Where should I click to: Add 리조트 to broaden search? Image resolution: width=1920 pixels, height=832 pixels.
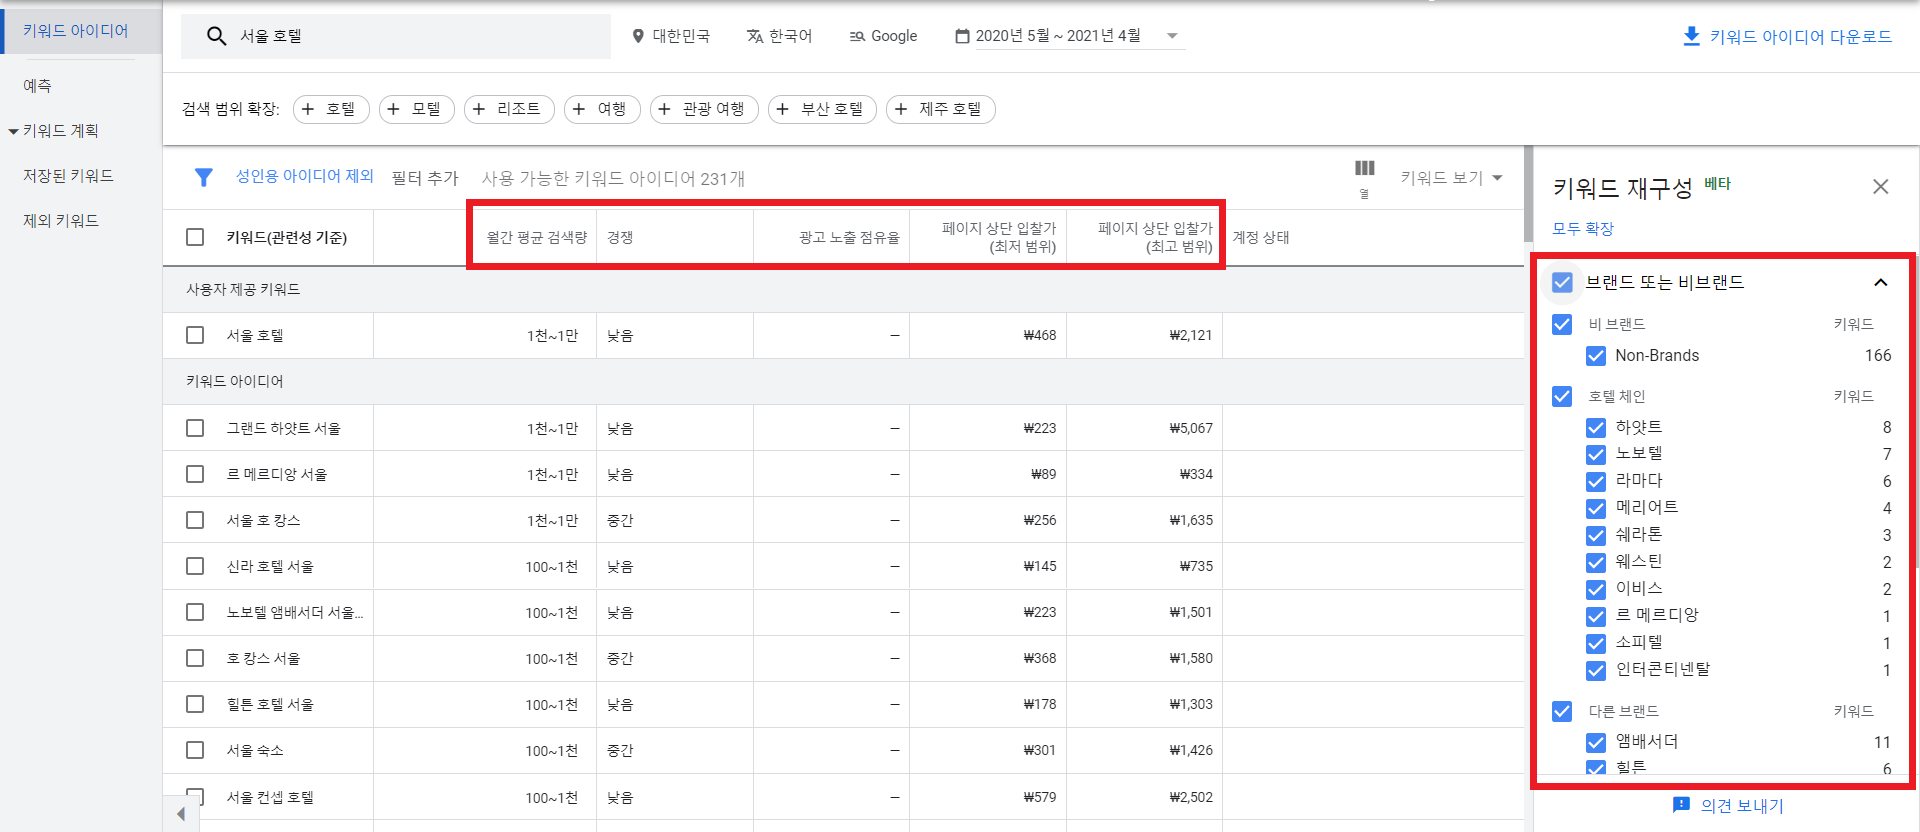pyautogui.click(x=509, y=109)
